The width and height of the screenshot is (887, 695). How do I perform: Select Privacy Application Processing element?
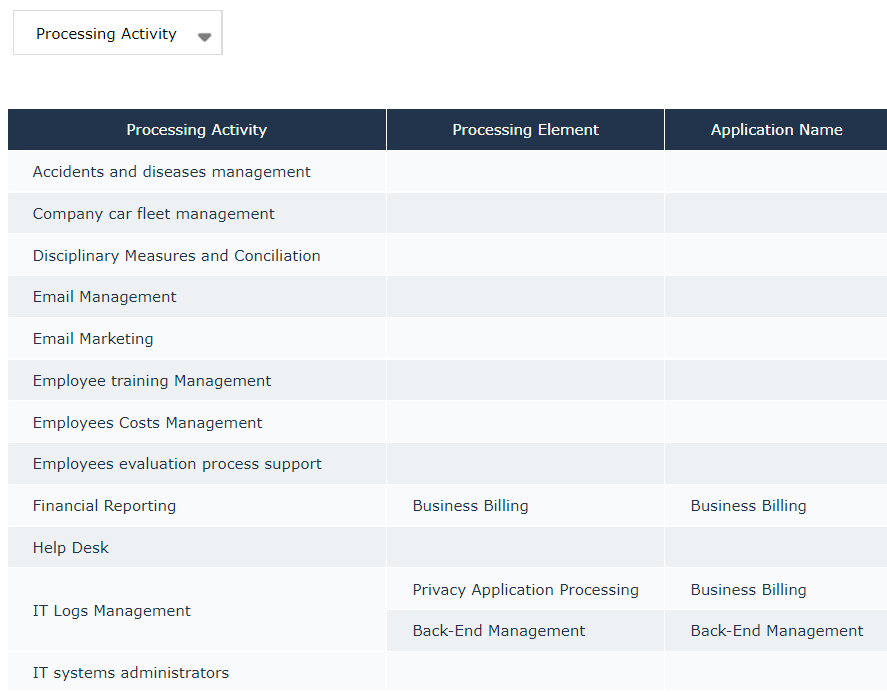point(525,590)
